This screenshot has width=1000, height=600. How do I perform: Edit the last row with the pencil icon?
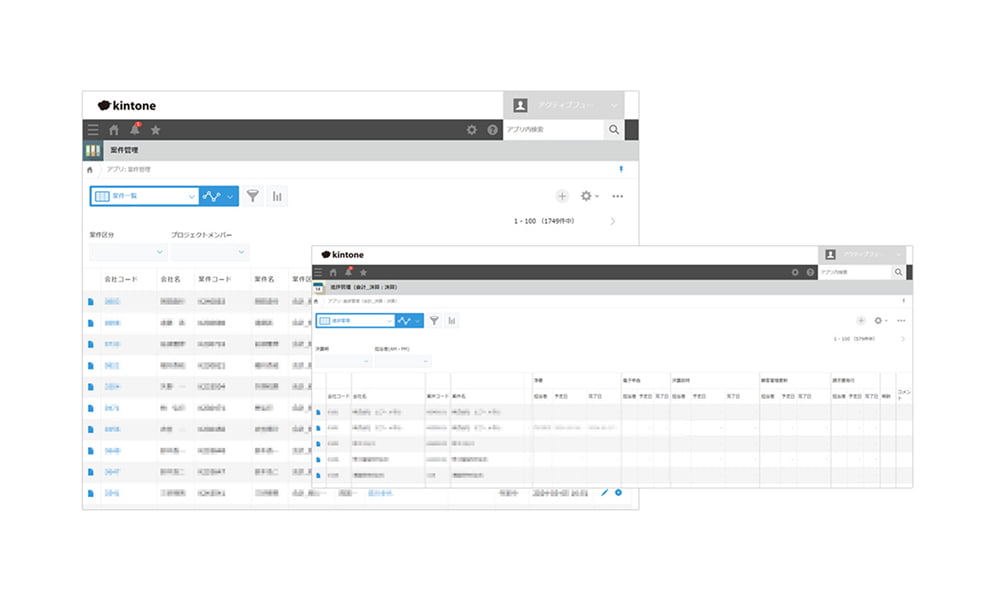(604, 493)
